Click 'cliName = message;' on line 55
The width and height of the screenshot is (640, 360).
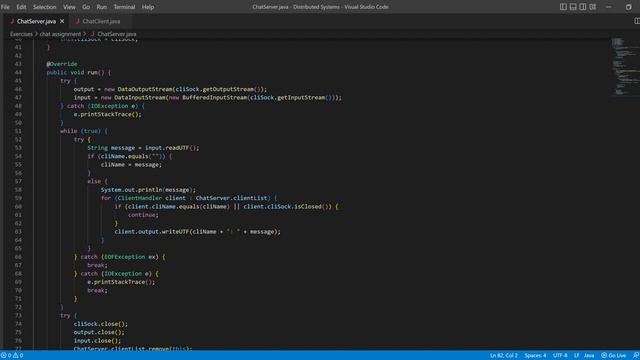pyautogui.click(x=131, y=164)
